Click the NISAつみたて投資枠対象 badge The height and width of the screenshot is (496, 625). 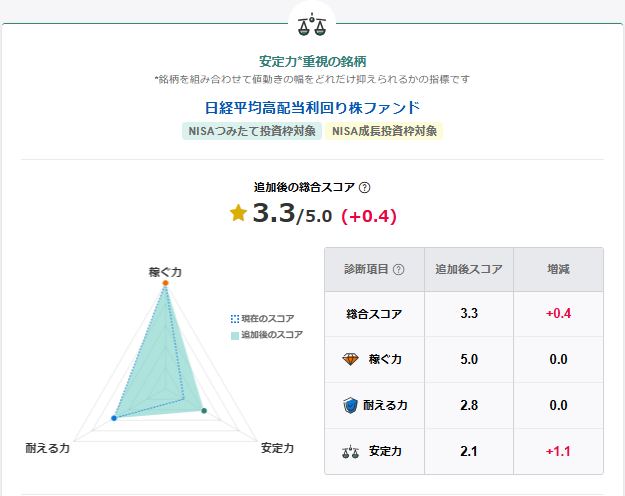(252, 131)
